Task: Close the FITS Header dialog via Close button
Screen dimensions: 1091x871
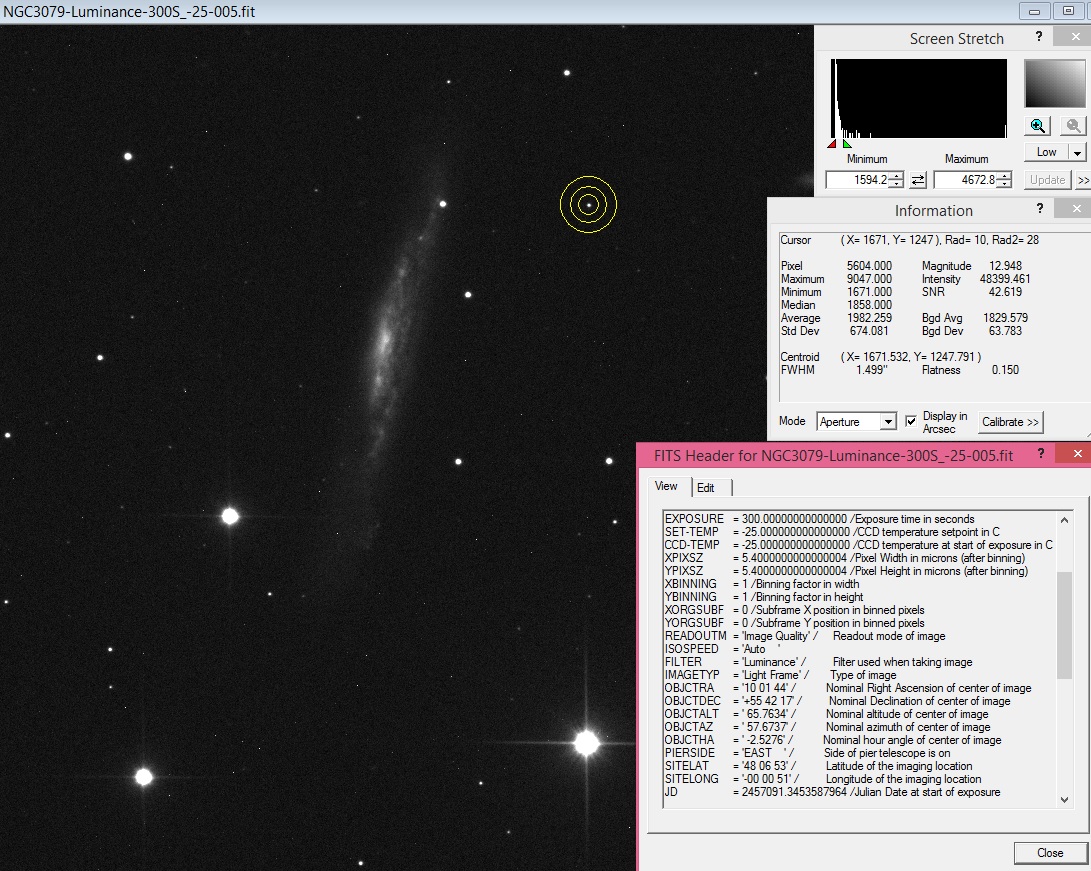Action: tap(1051, 852)
